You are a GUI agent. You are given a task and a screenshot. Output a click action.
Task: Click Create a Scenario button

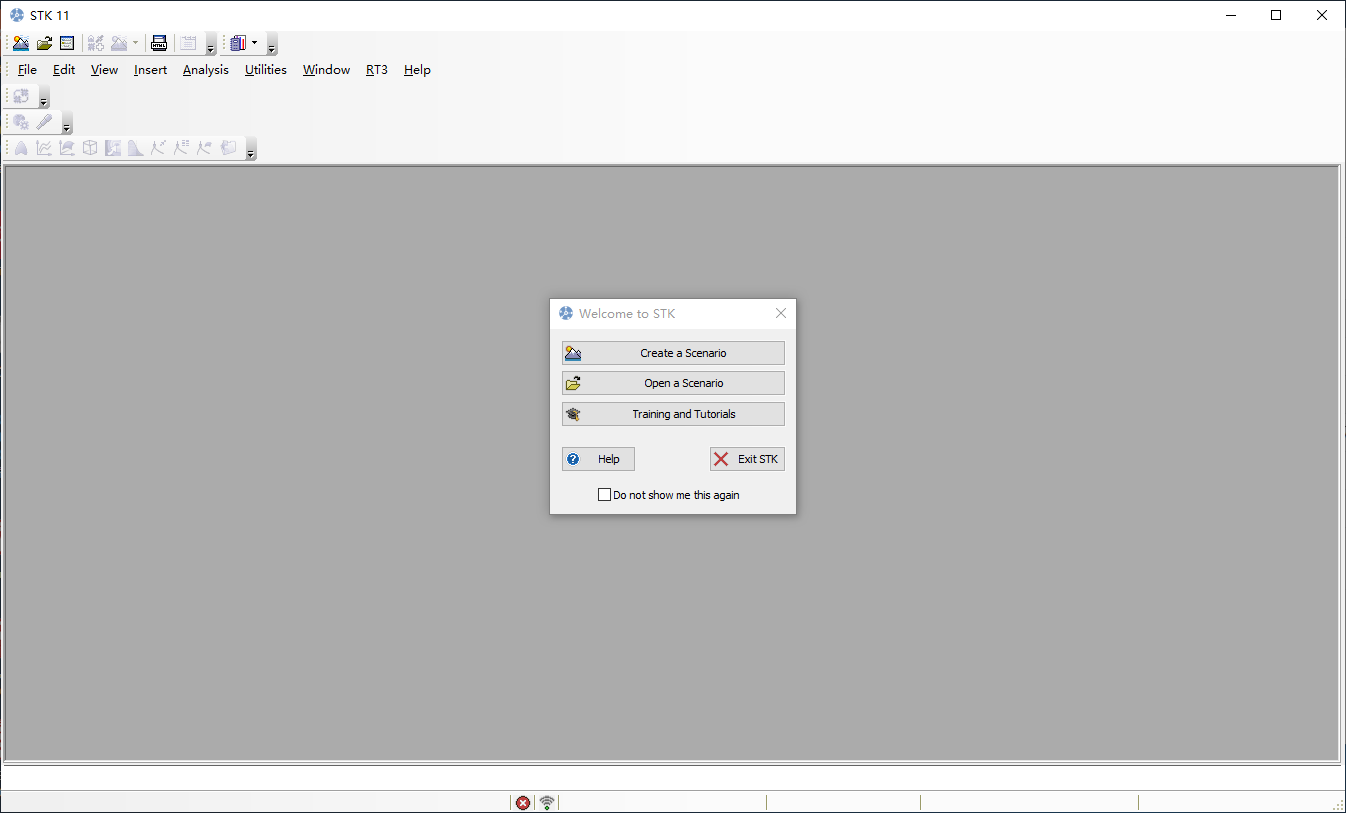(x=673, y=353)
